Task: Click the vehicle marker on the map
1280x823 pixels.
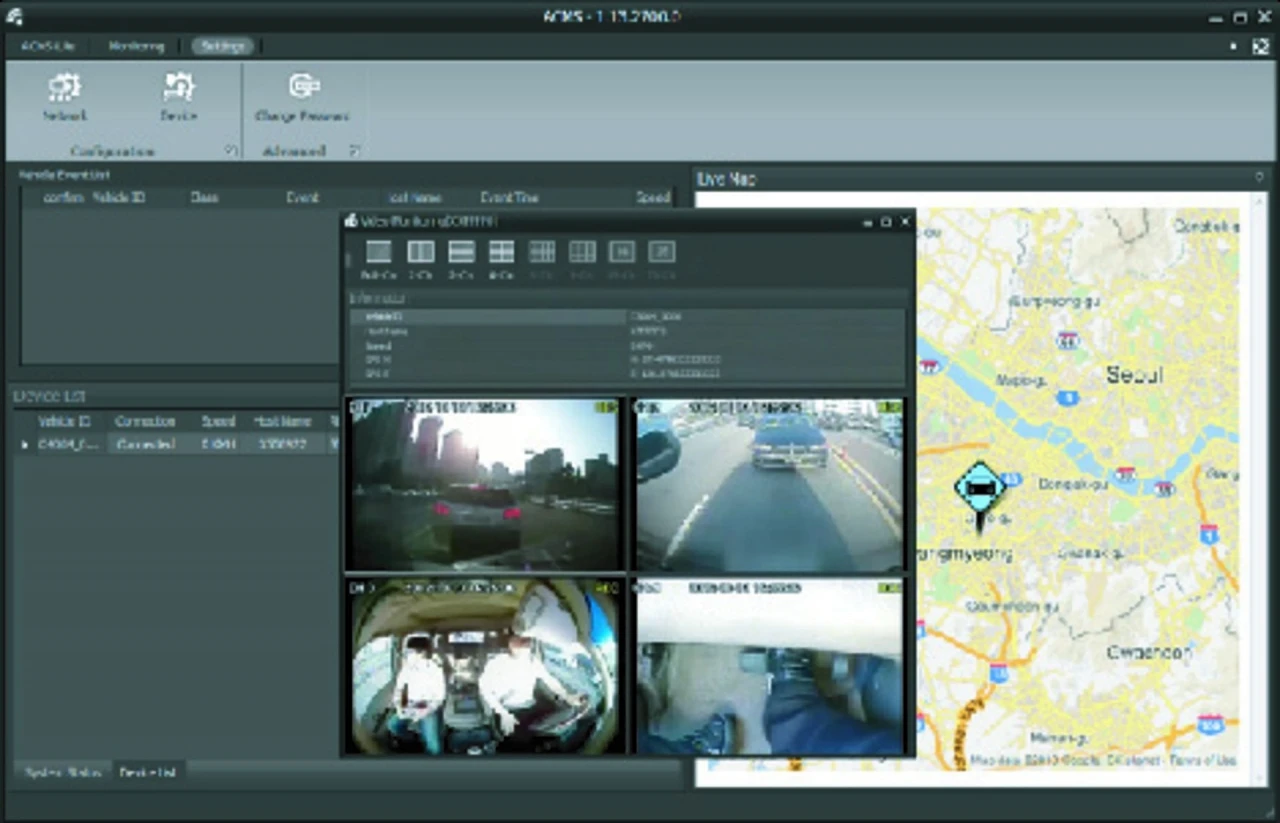Action: click(x=980, y=487)
